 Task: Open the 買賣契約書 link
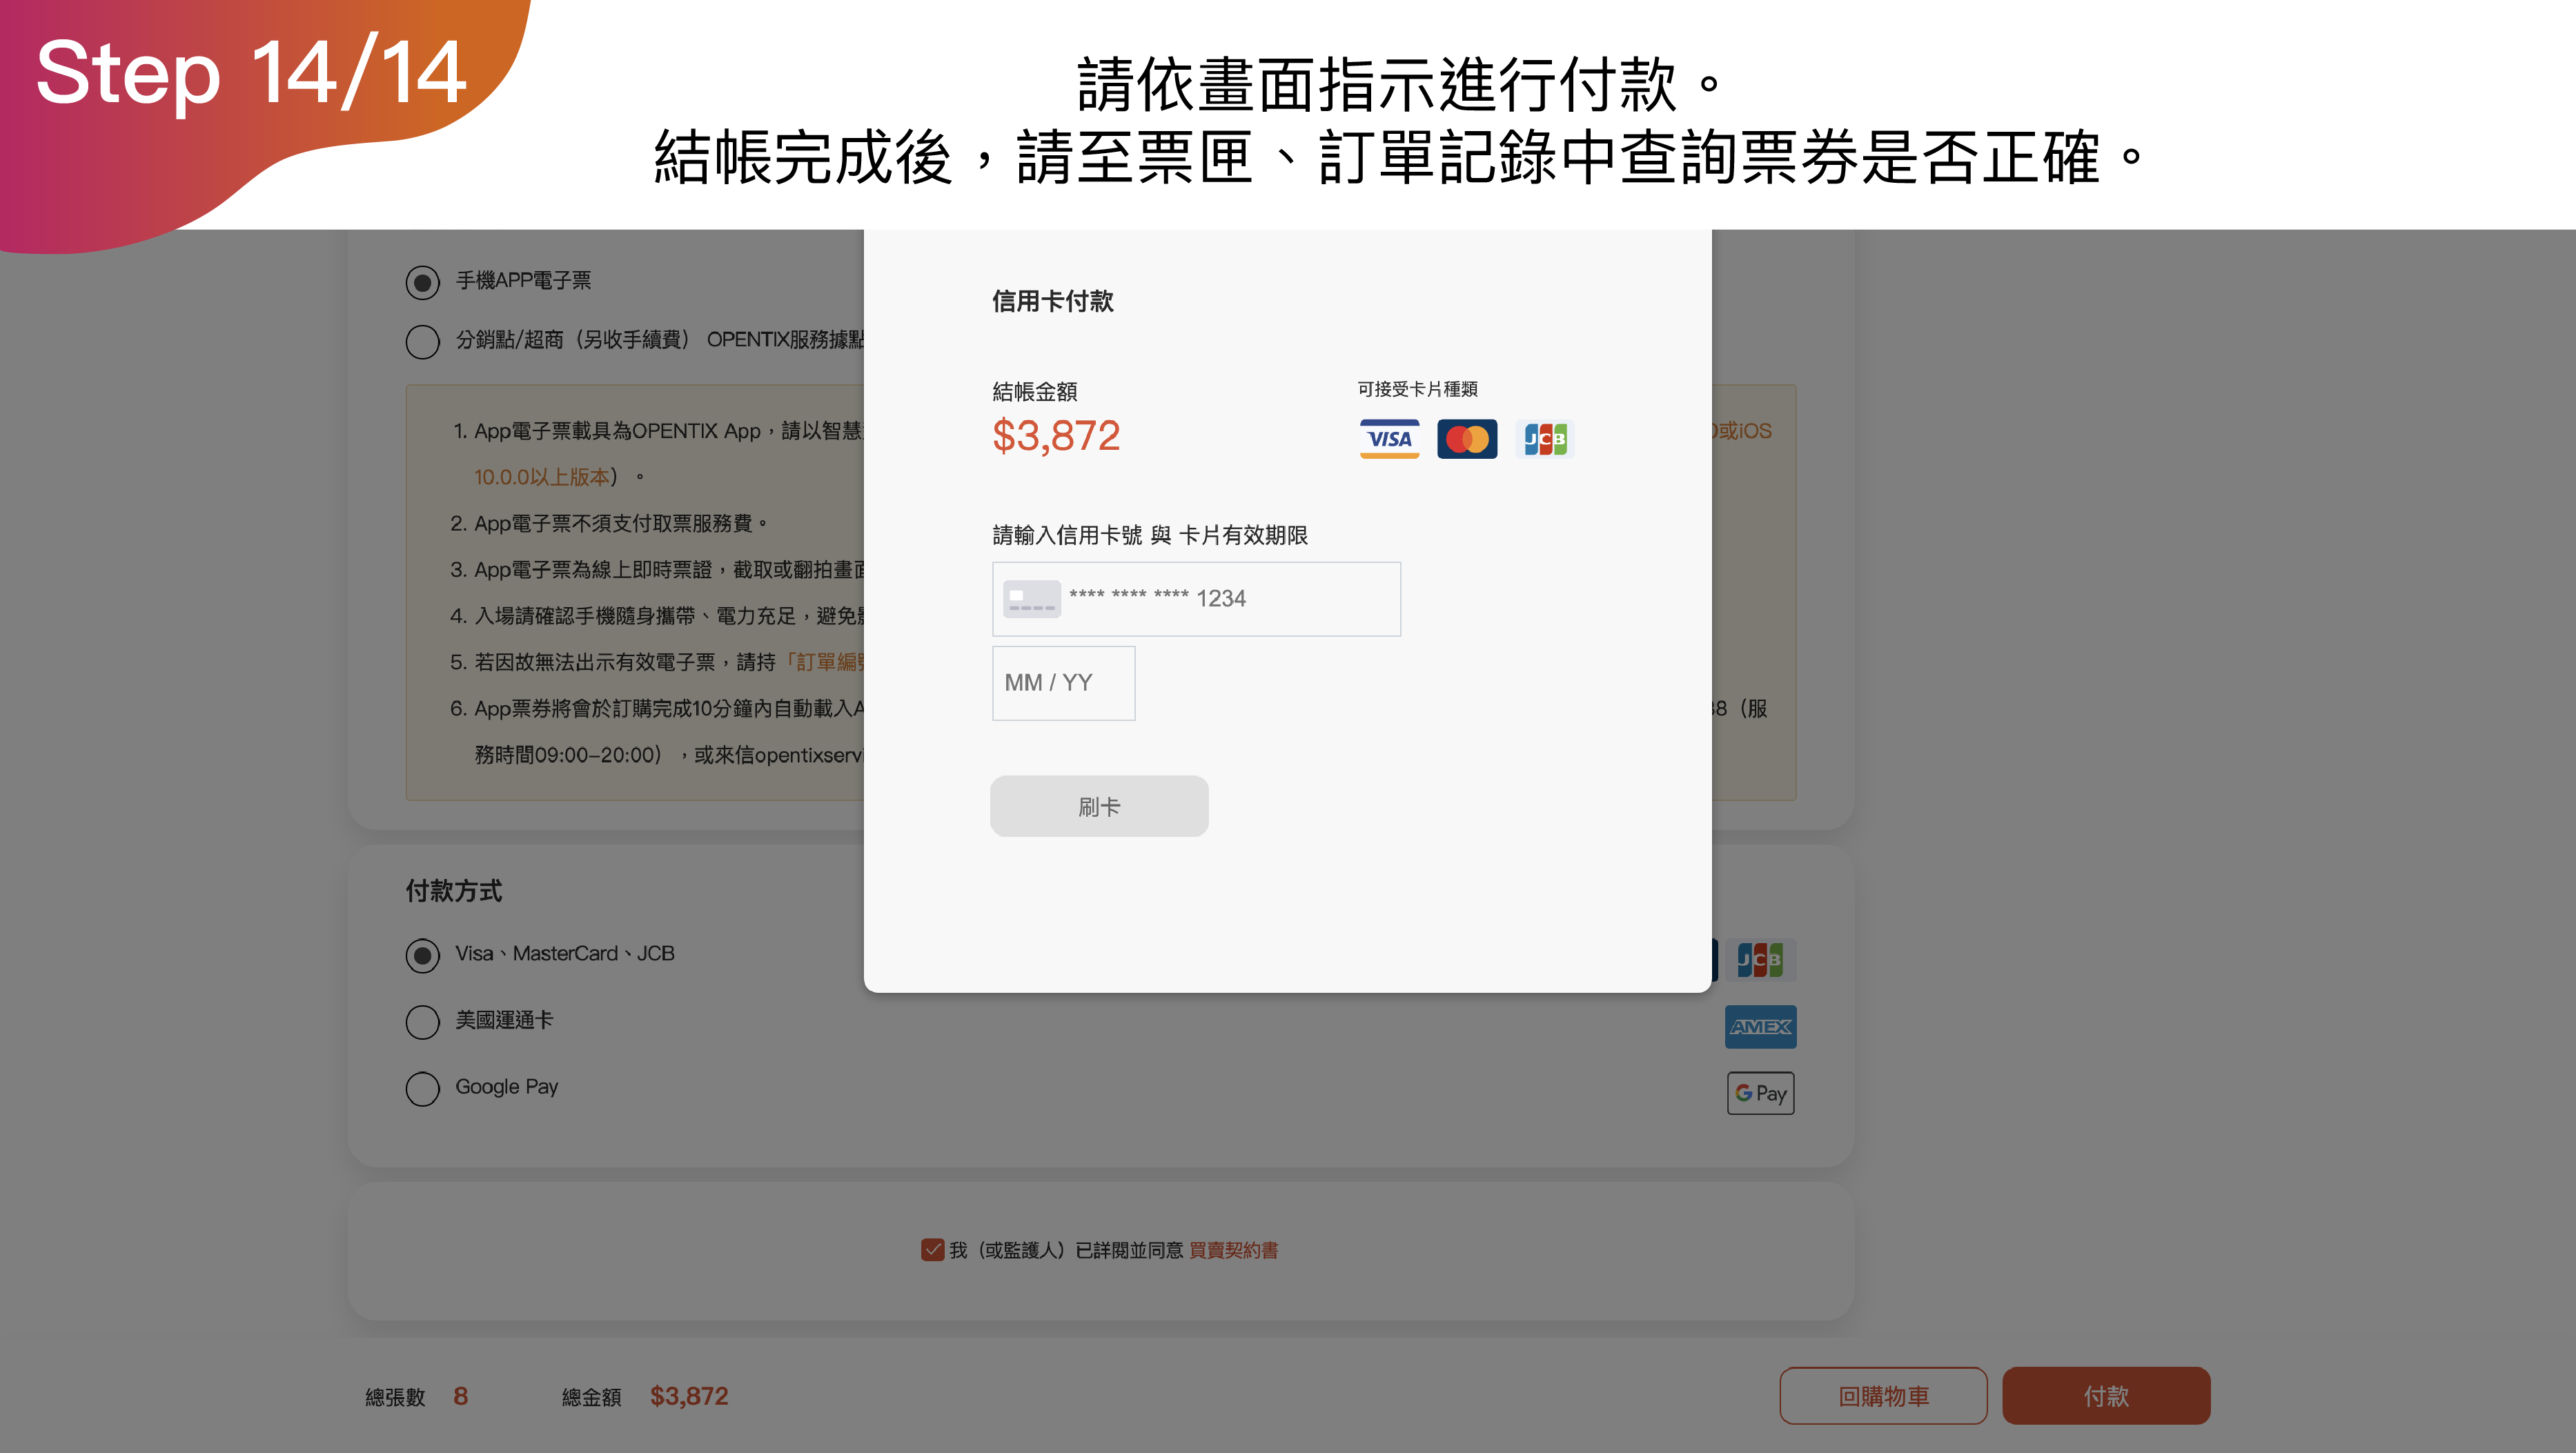[x=1233, y=1250]
